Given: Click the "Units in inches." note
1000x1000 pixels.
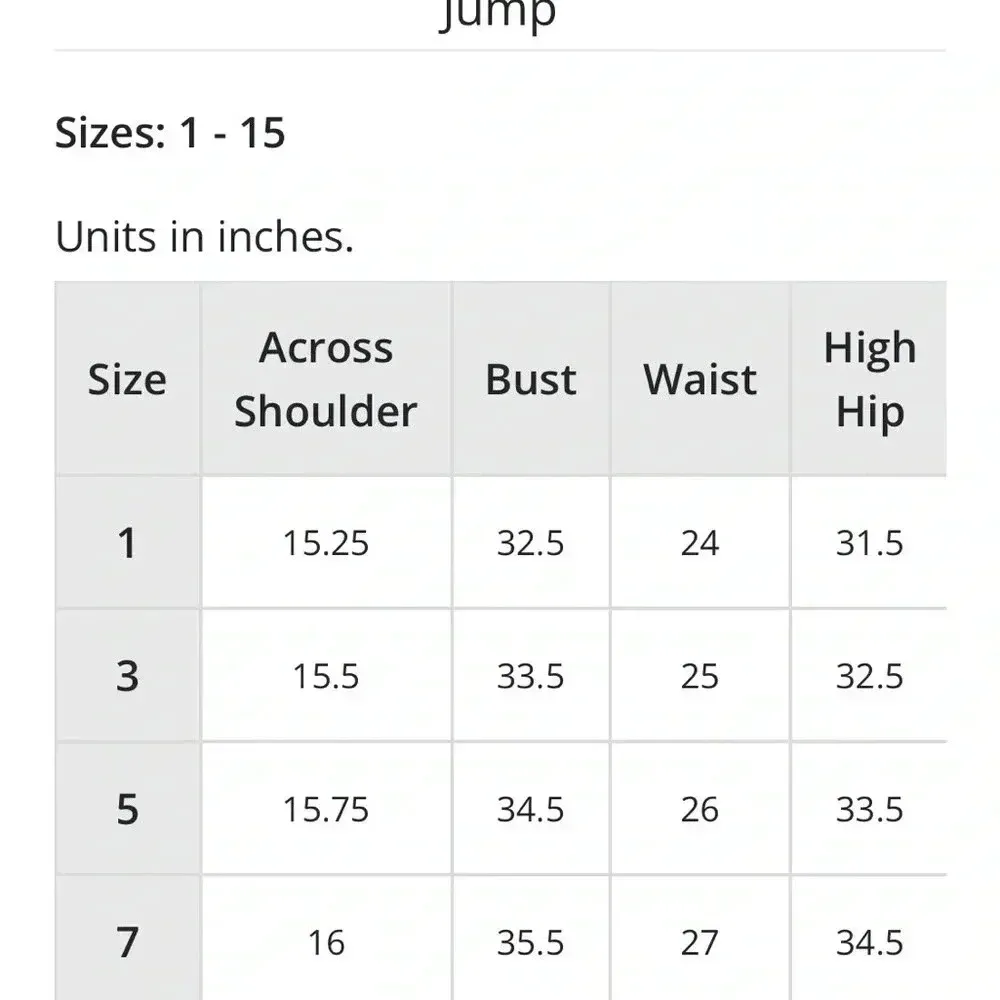Looking at the screenshot, I should (x=204, y=237).
